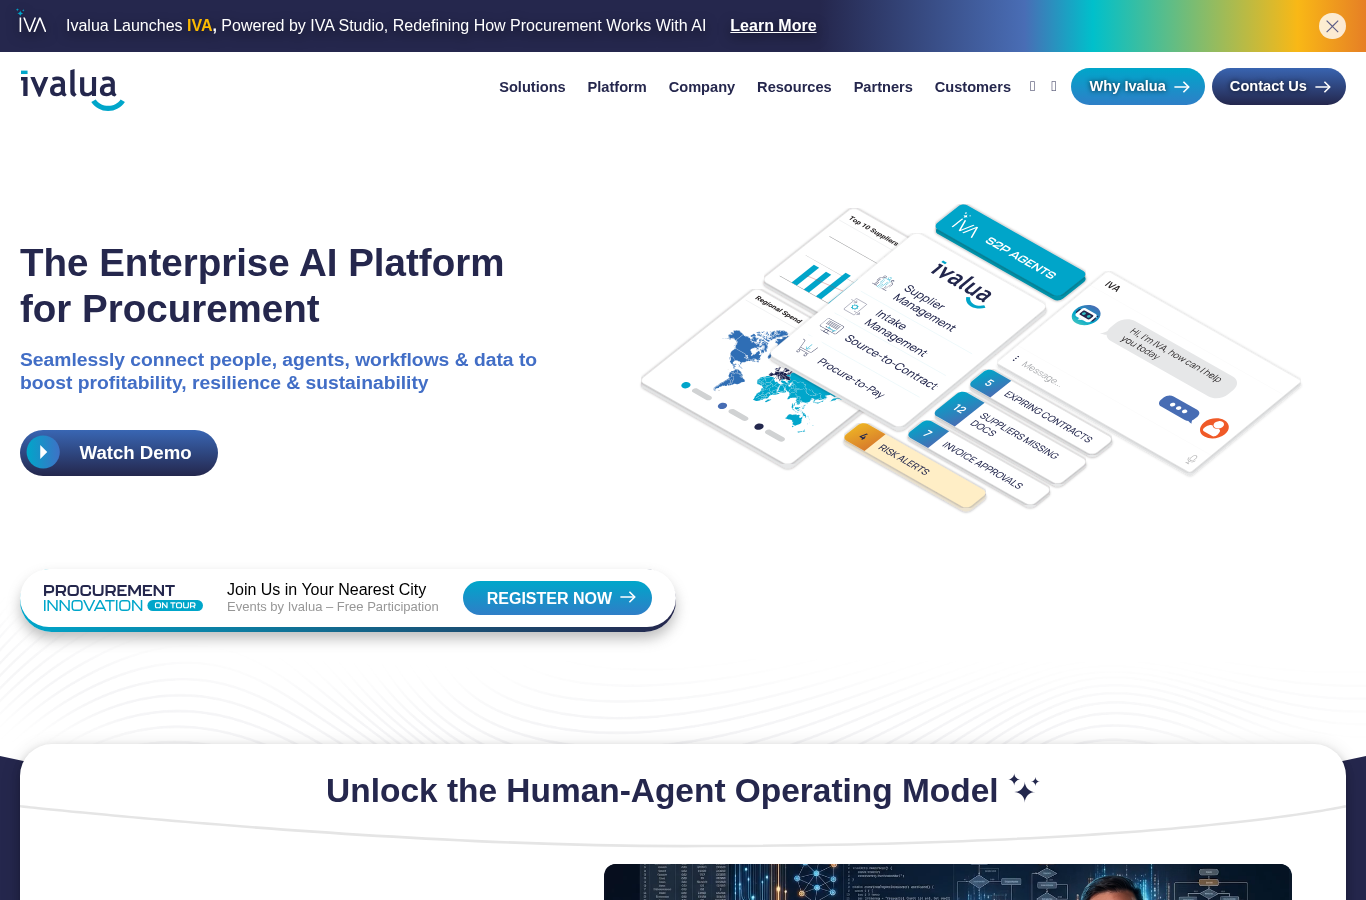Open the Customers menu
Image resolution: width=1366 pixels, height=900 pixels.
(973, 87)
